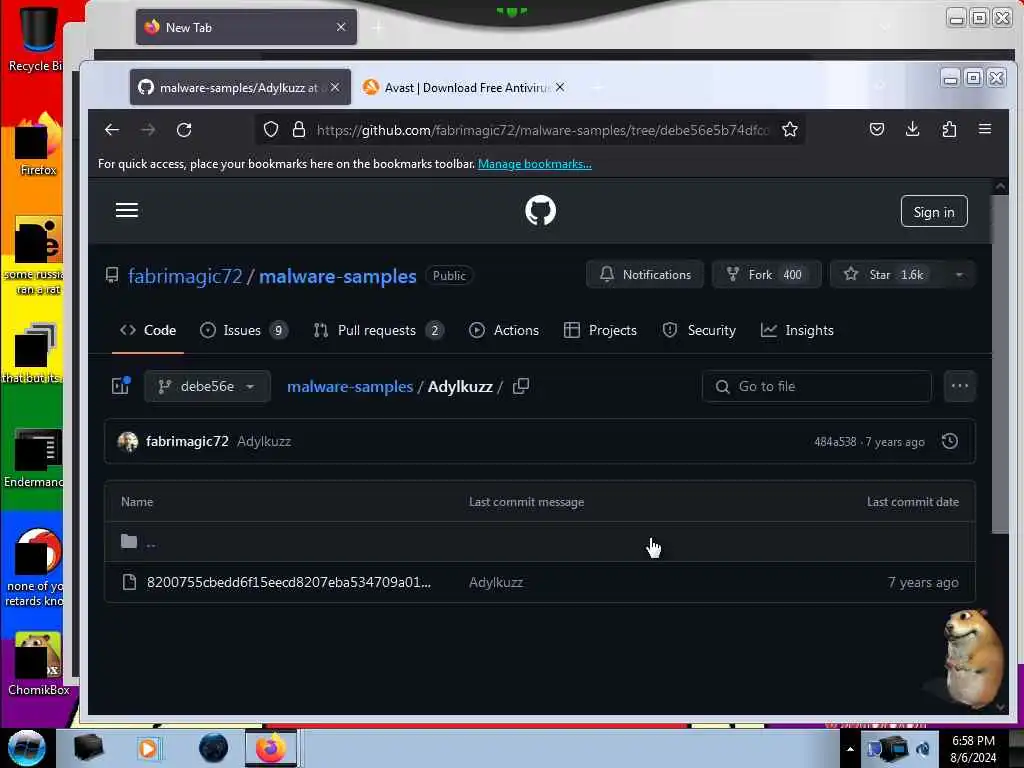Open Adylkuzz commit message in file row
This screenshot has height=768, width=1024.
(496, 583)
